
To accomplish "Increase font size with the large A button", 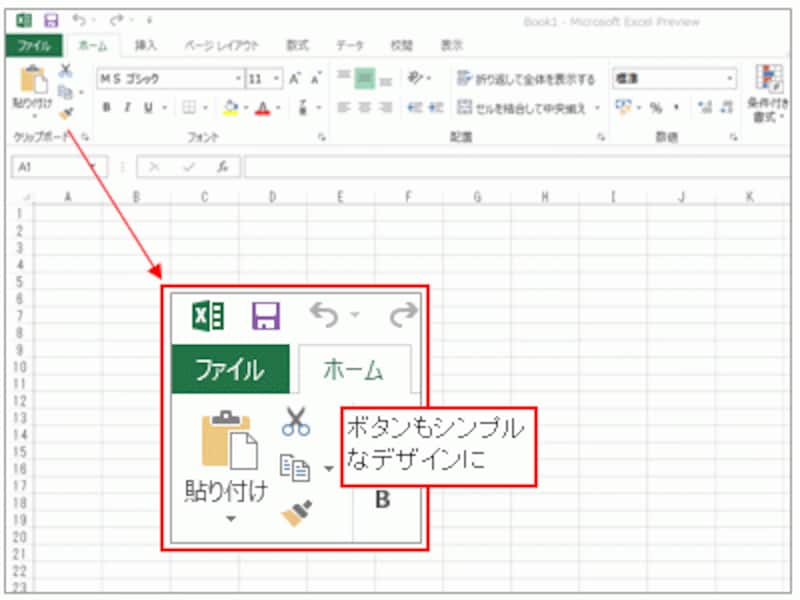I will (x=295, y=79).
